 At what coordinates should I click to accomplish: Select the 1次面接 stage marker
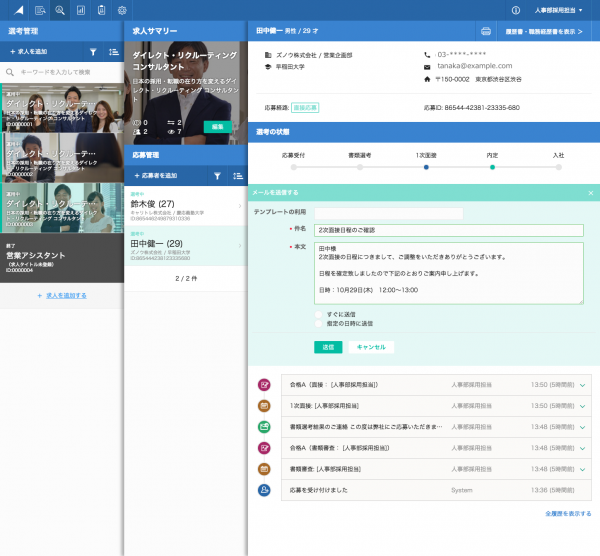[x=426, y=167]
